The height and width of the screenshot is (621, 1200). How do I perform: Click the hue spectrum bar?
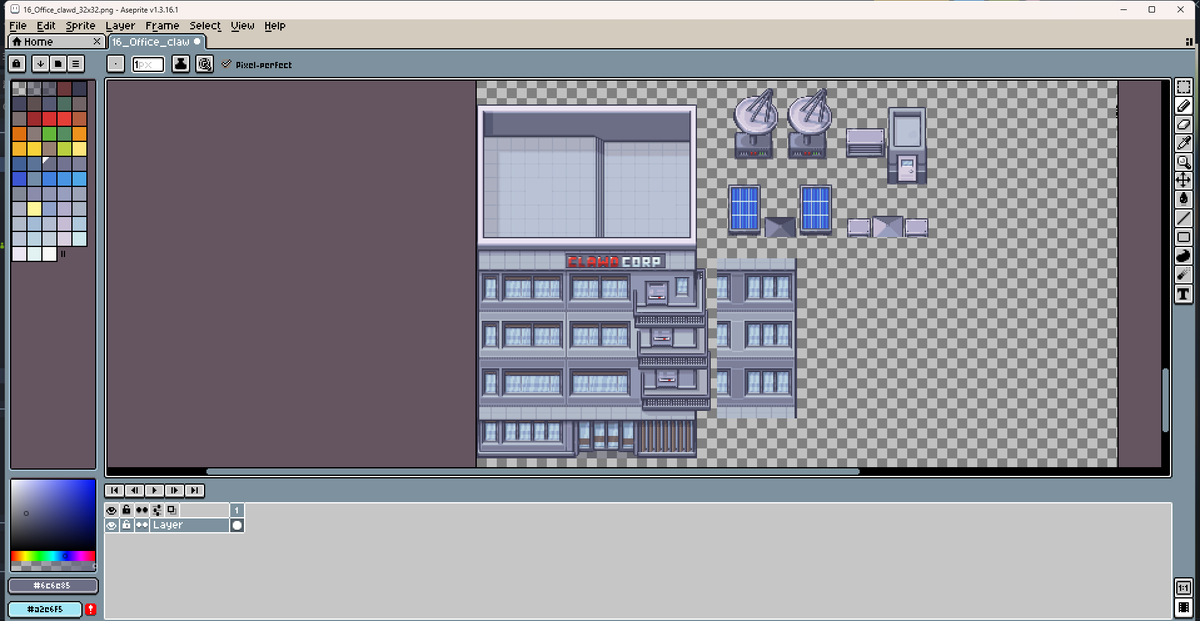[53, 556]
